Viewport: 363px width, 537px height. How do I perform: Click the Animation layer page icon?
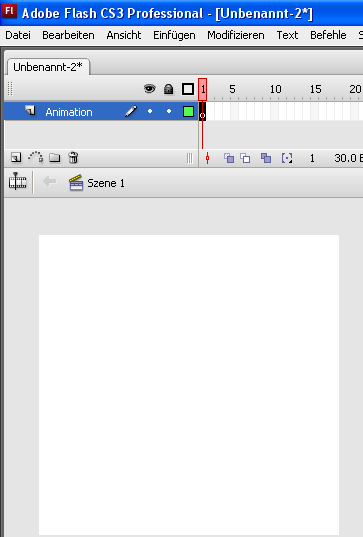tap(30, 110)
